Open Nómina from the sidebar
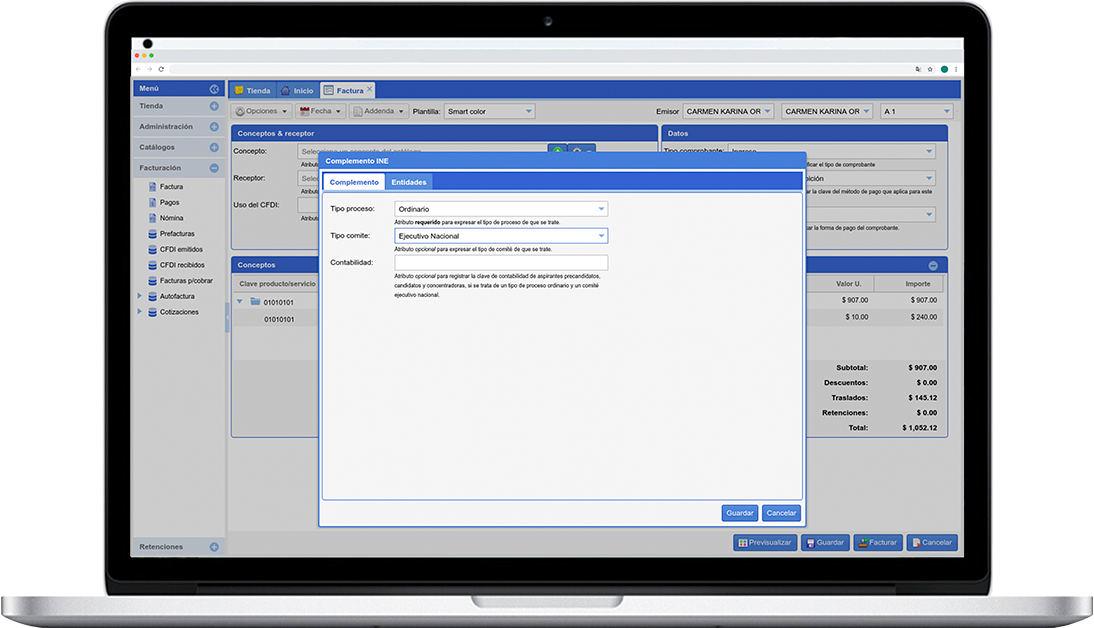Viewport: 1094px width, 628px height. pyautogui.click(x=171, y=218)
